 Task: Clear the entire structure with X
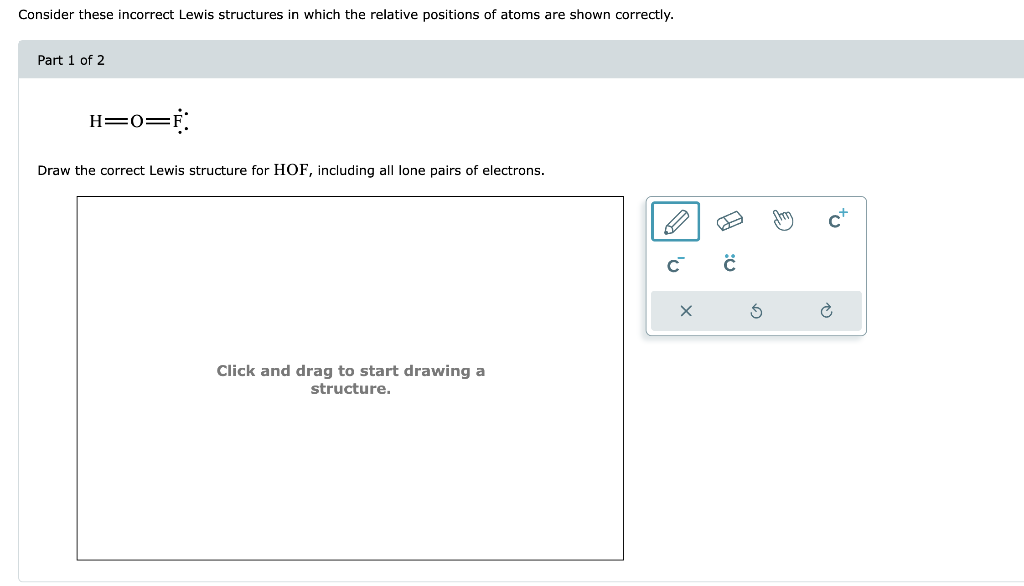tap(686, 311)
